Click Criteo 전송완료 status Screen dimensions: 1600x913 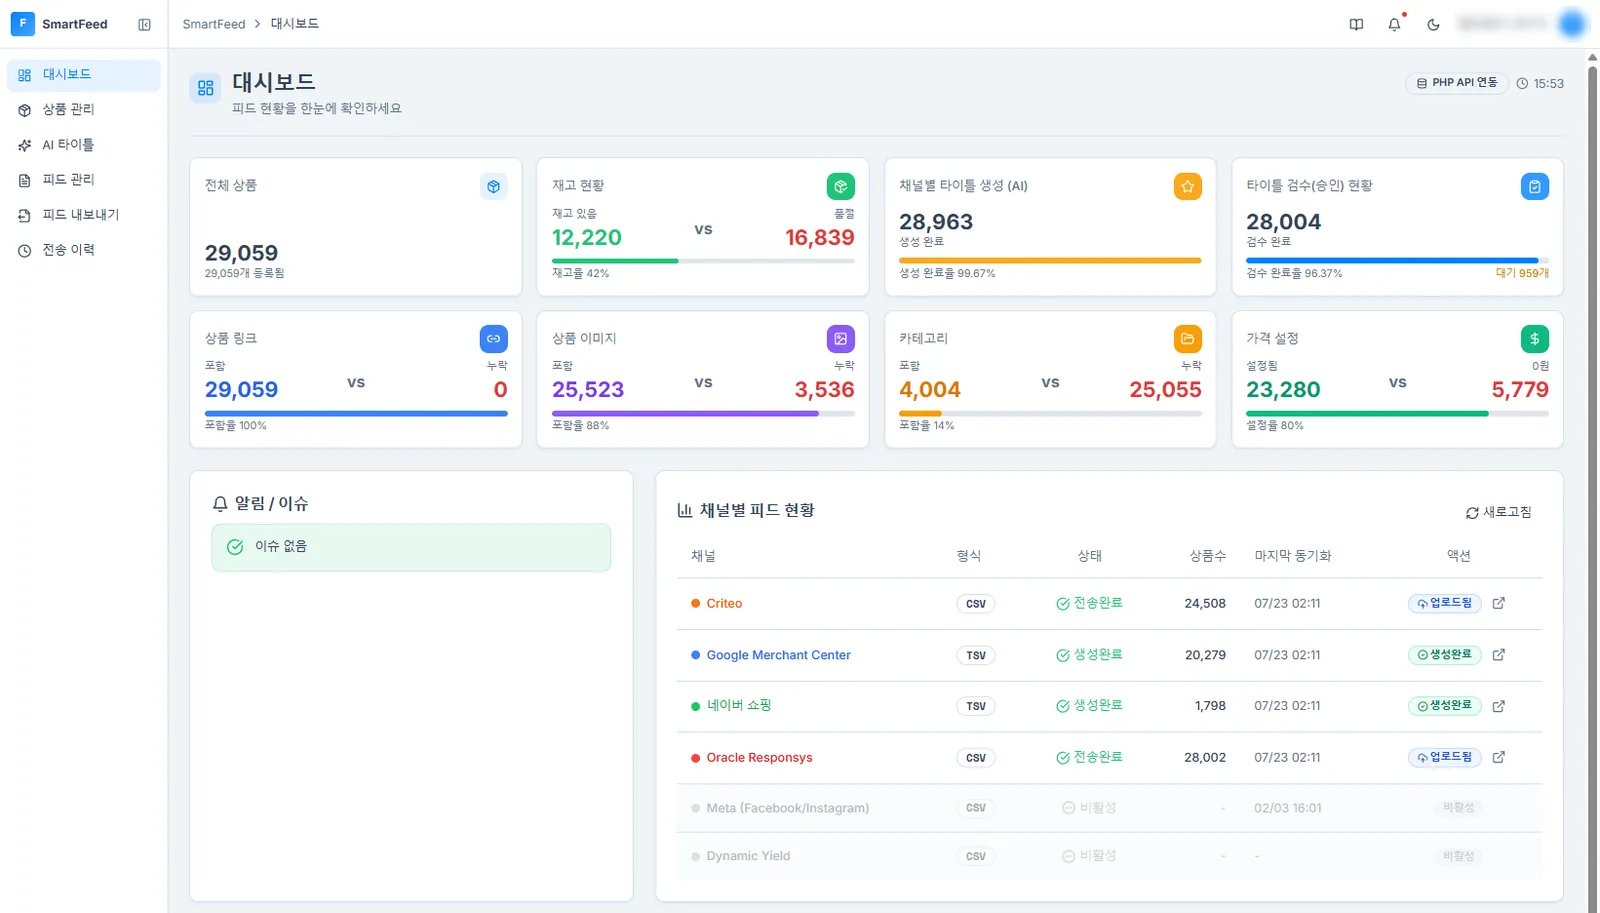[x=1089, y=604]
